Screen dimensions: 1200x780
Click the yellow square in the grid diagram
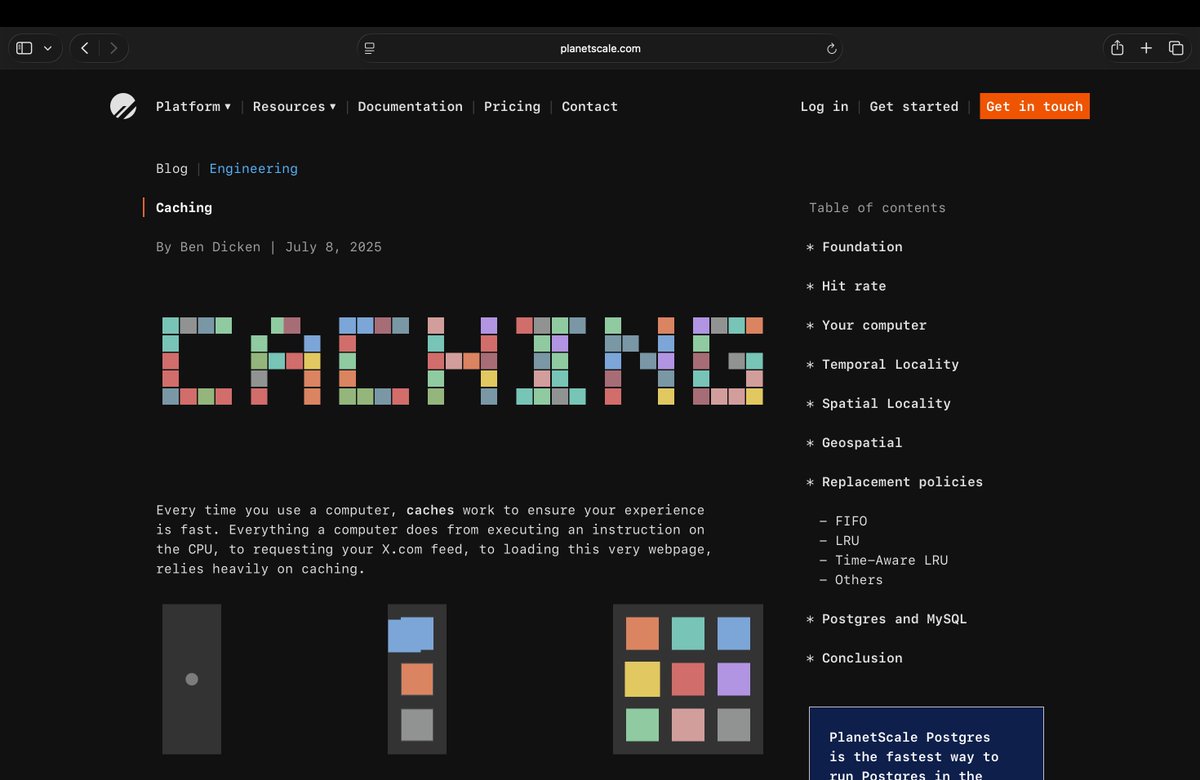tap(642, 679)
